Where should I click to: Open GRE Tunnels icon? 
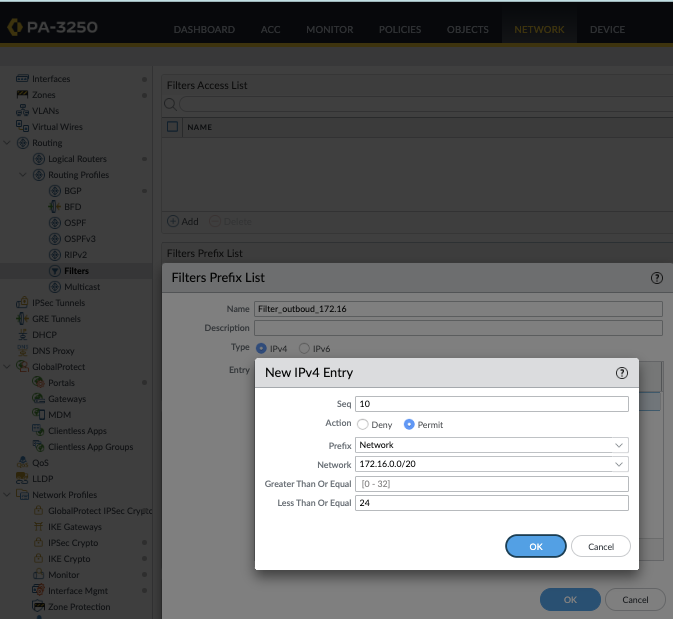tap(22, 319)
